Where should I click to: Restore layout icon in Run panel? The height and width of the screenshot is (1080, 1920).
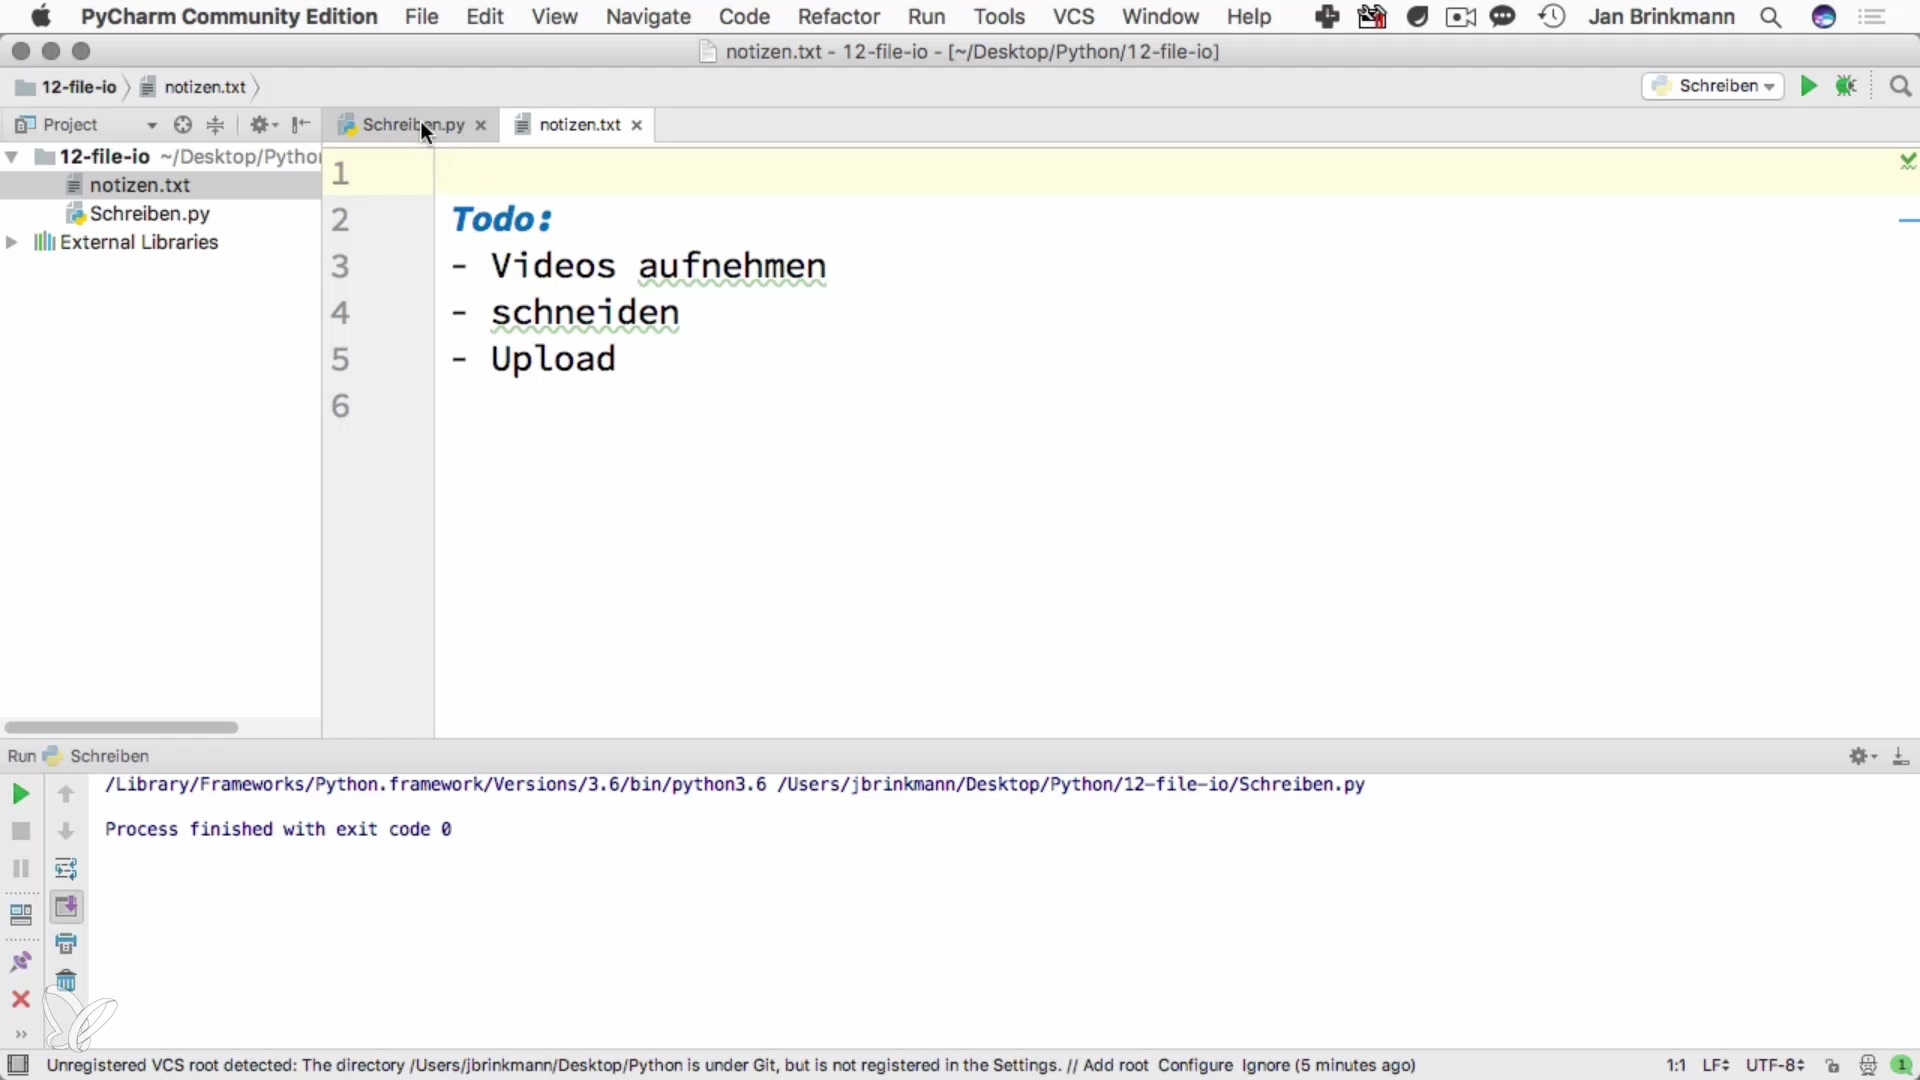(20, 914)
